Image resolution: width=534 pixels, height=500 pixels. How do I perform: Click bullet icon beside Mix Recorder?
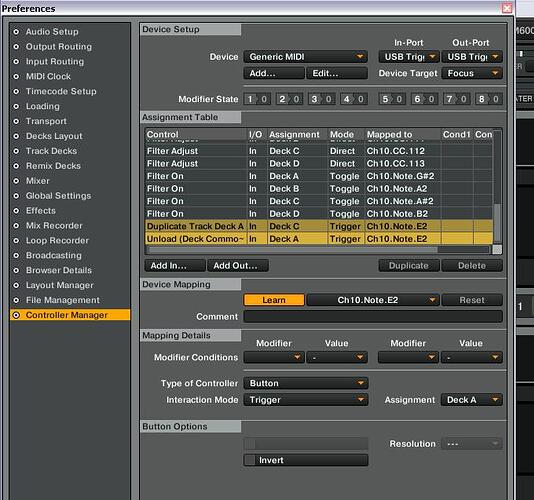click(16, 225)
